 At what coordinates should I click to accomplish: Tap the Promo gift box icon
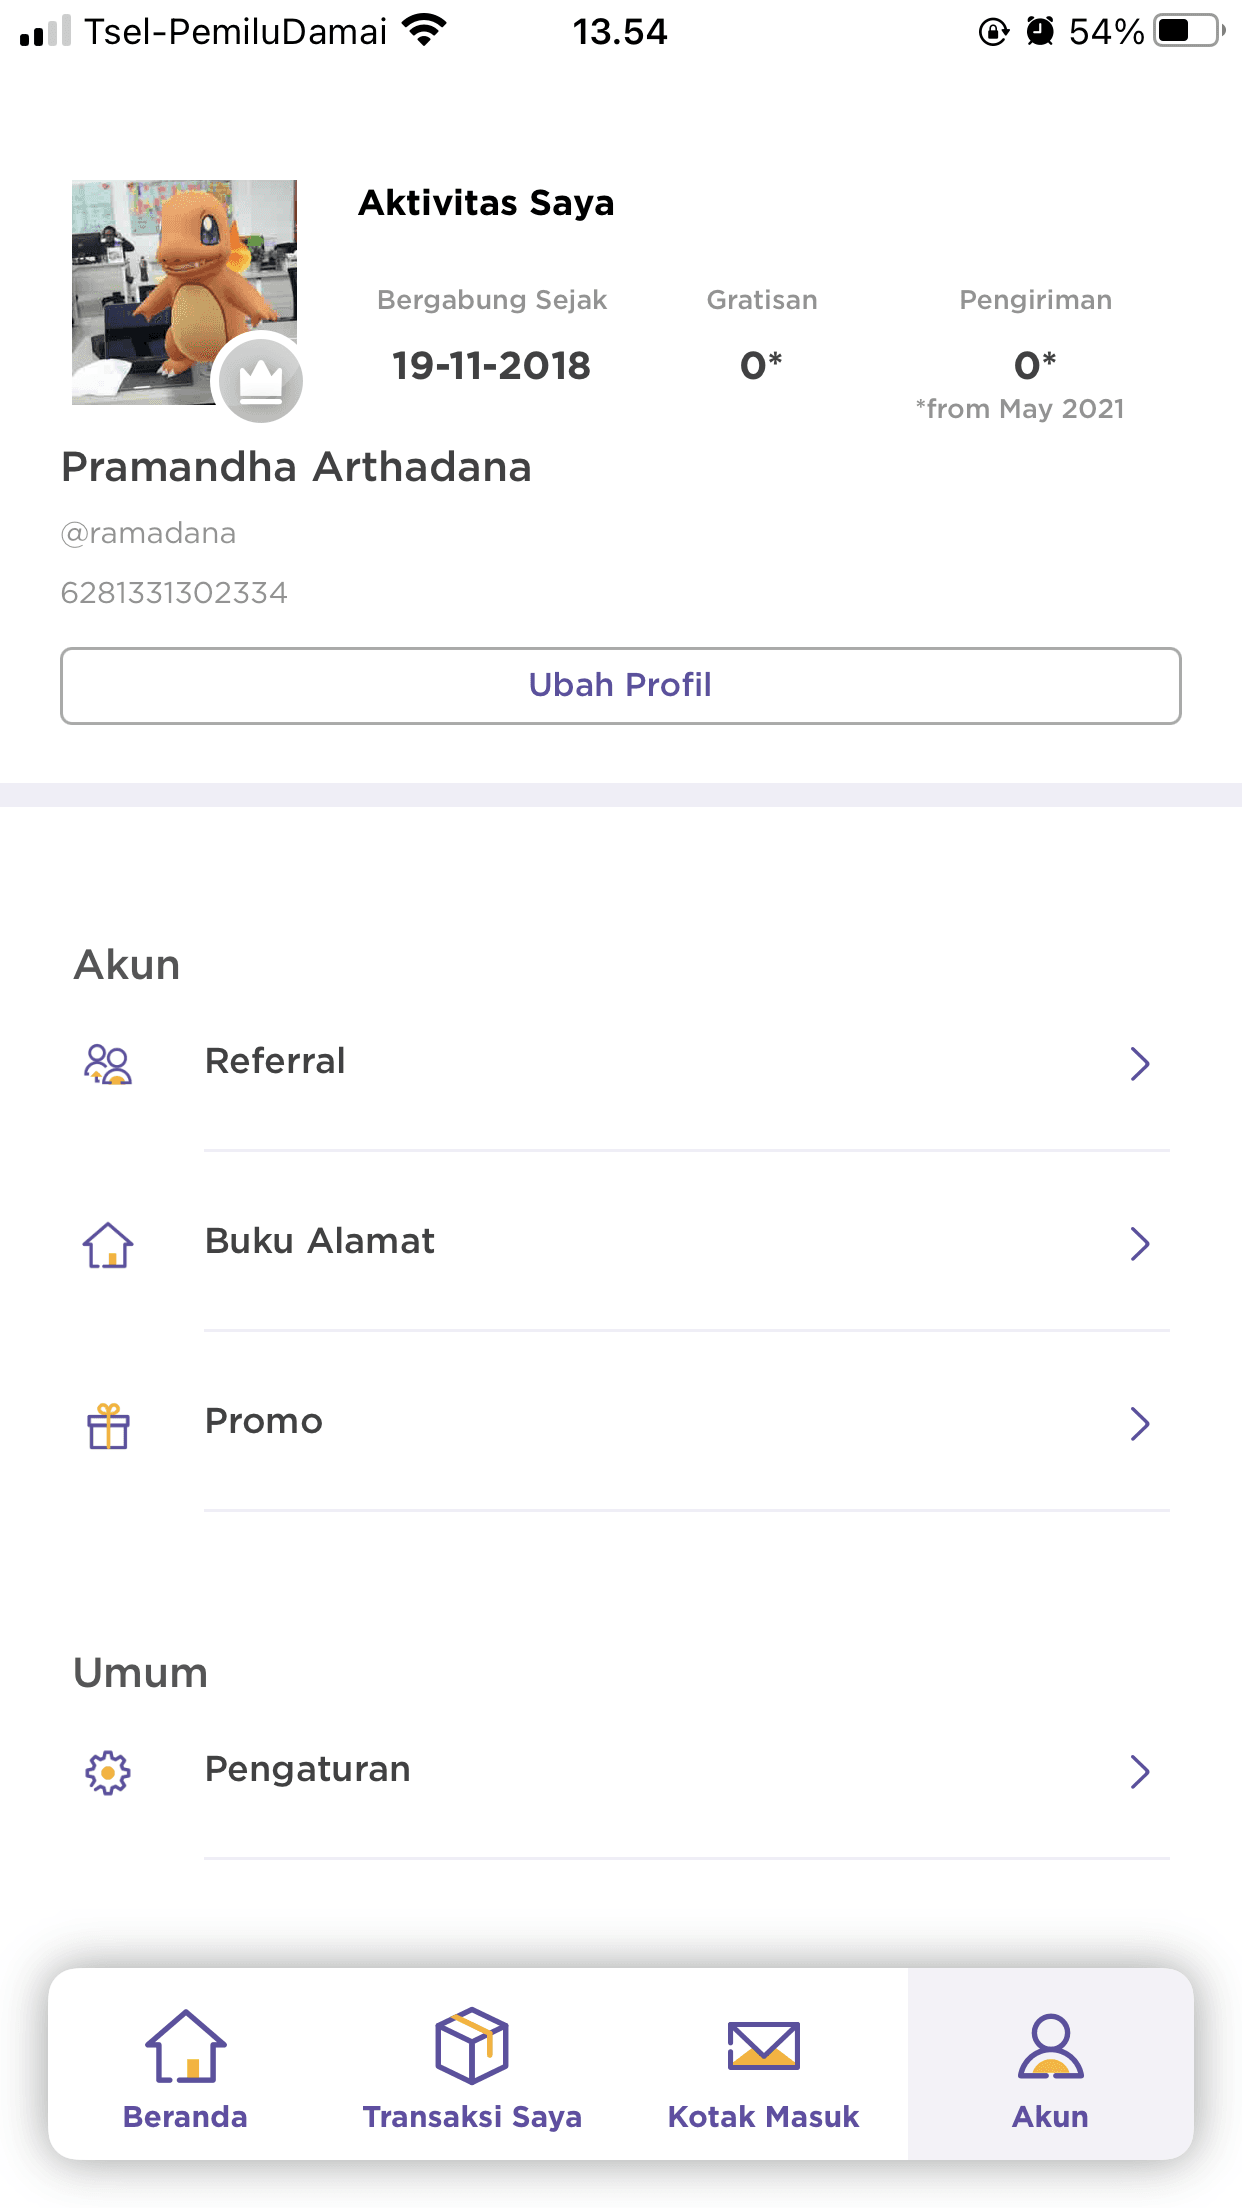point(108,1426)
